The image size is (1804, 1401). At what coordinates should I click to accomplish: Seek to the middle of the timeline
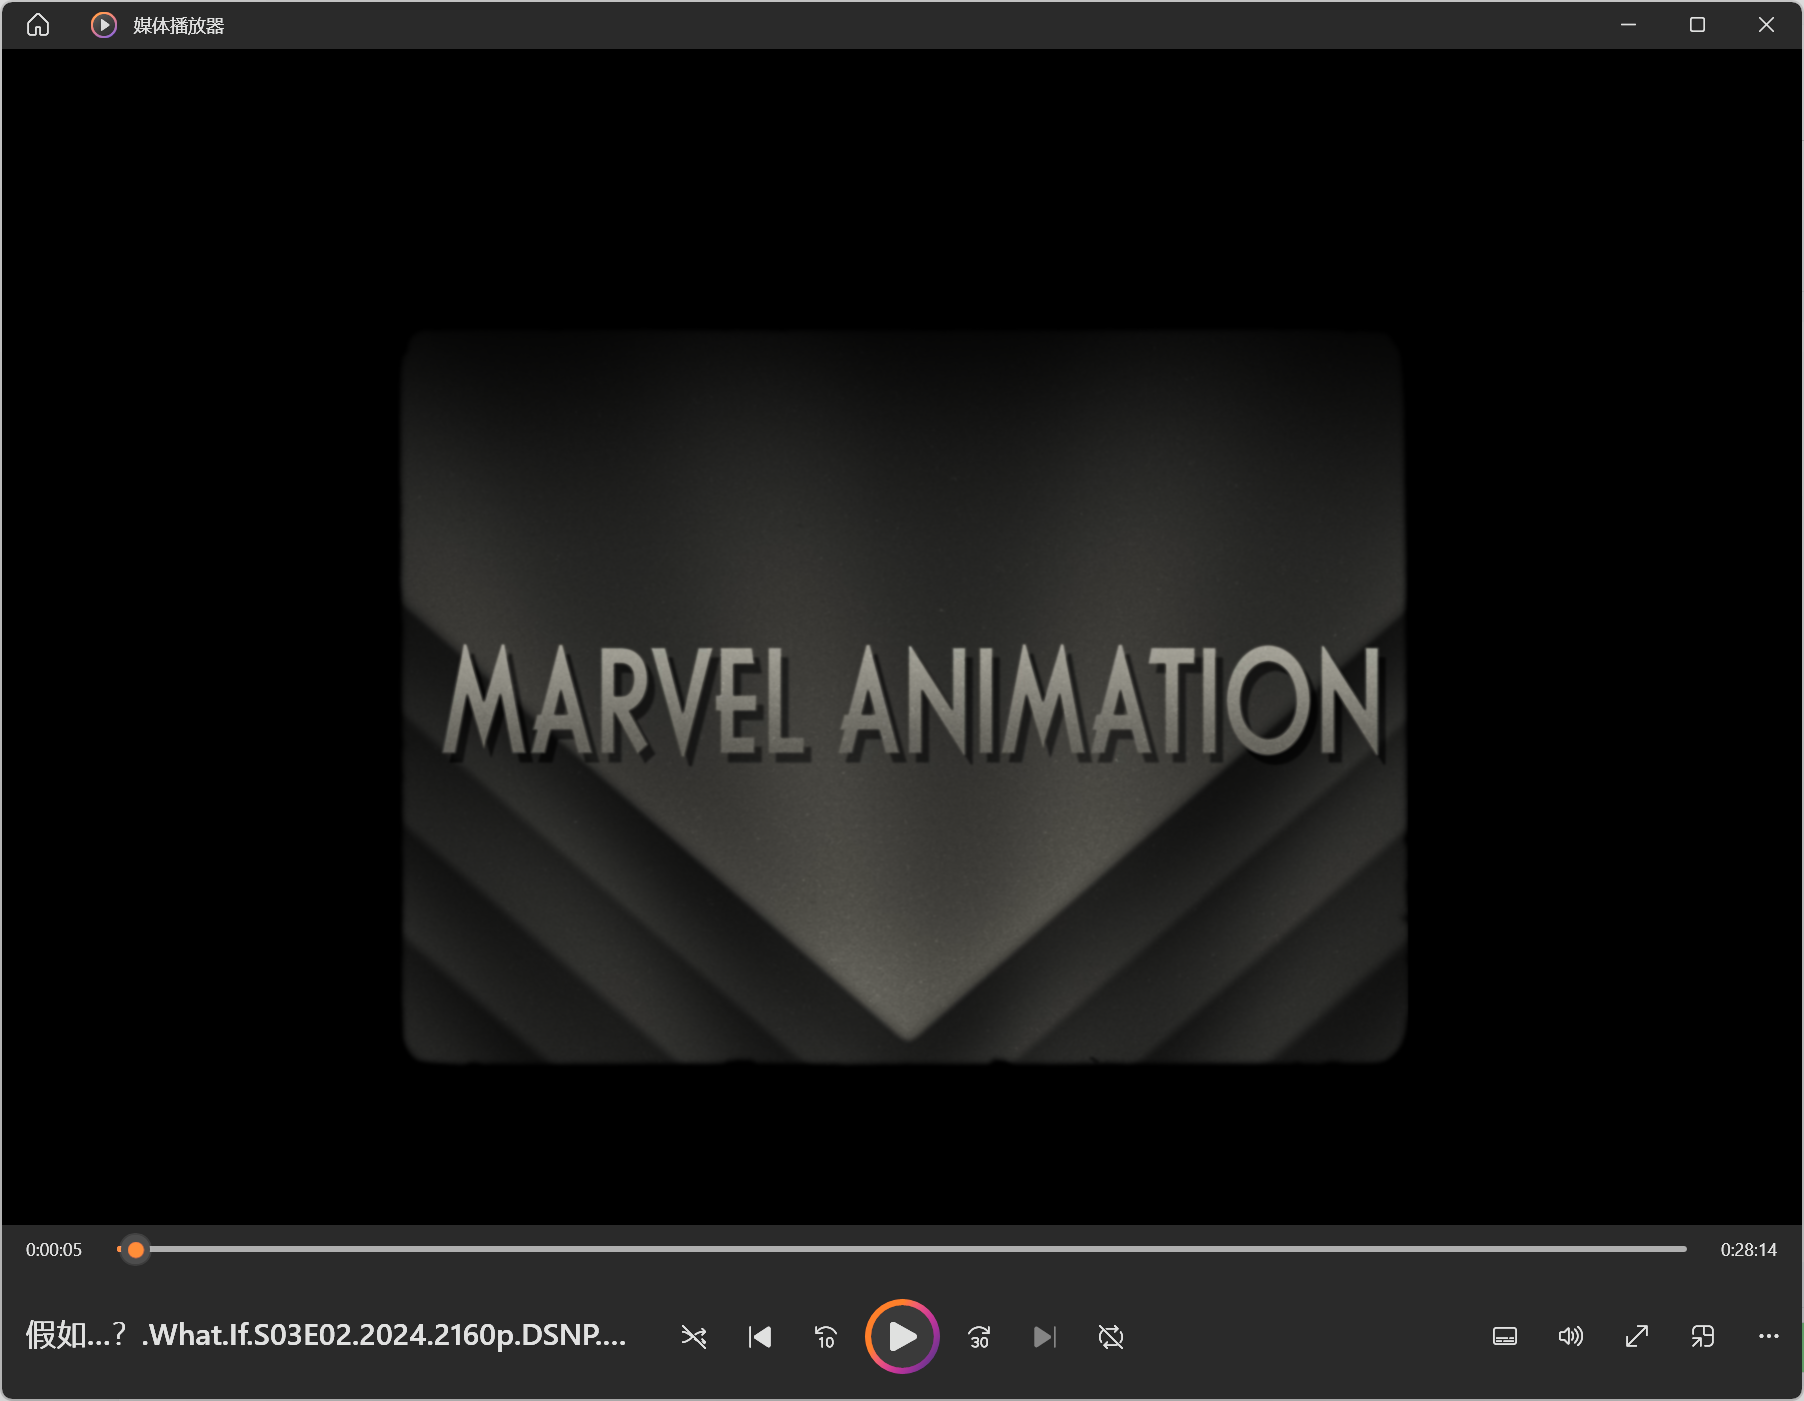click(x=902, y=1249)
